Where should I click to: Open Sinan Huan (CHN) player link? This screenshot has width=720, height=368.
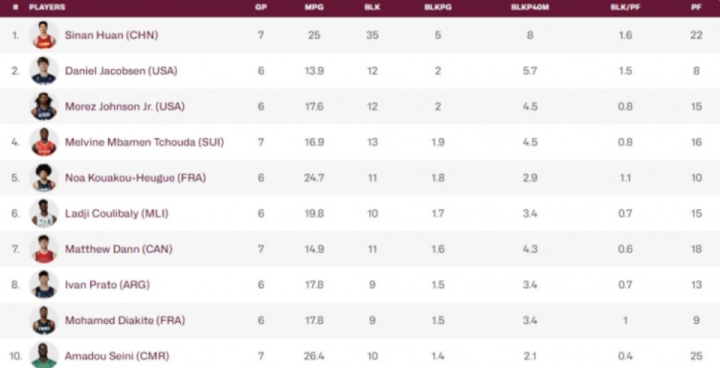tap(112, 35)
